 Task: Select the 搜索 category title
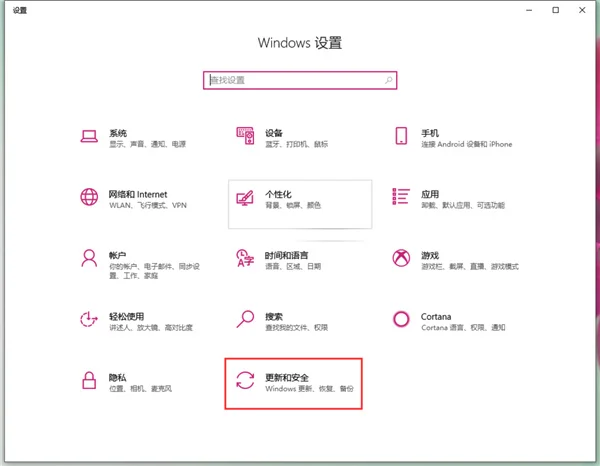pyautogui.click(x=274, y=316)
